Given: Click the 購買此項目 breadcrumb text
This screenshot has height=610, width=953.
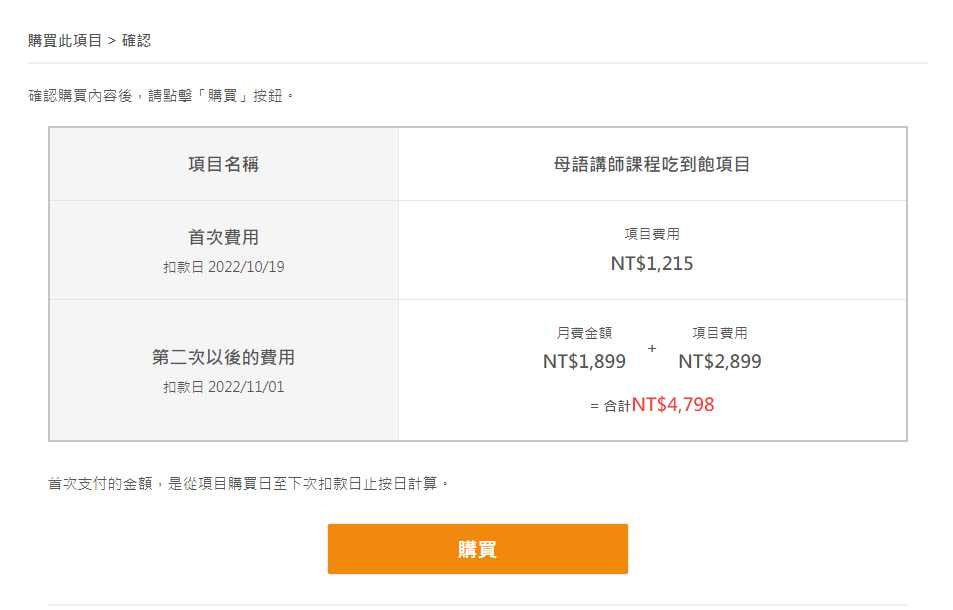Looking at the screenshot, I should click(x=65, y=41).
